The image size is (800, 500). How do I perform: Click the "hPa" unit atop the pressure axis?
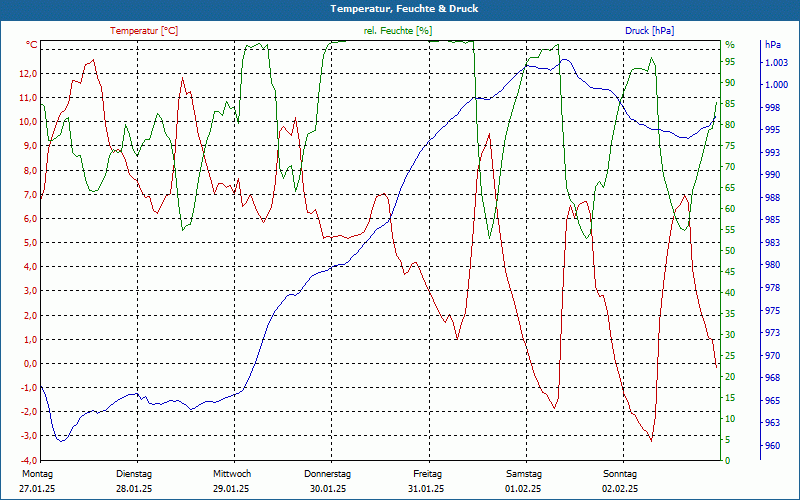[772, 44]
